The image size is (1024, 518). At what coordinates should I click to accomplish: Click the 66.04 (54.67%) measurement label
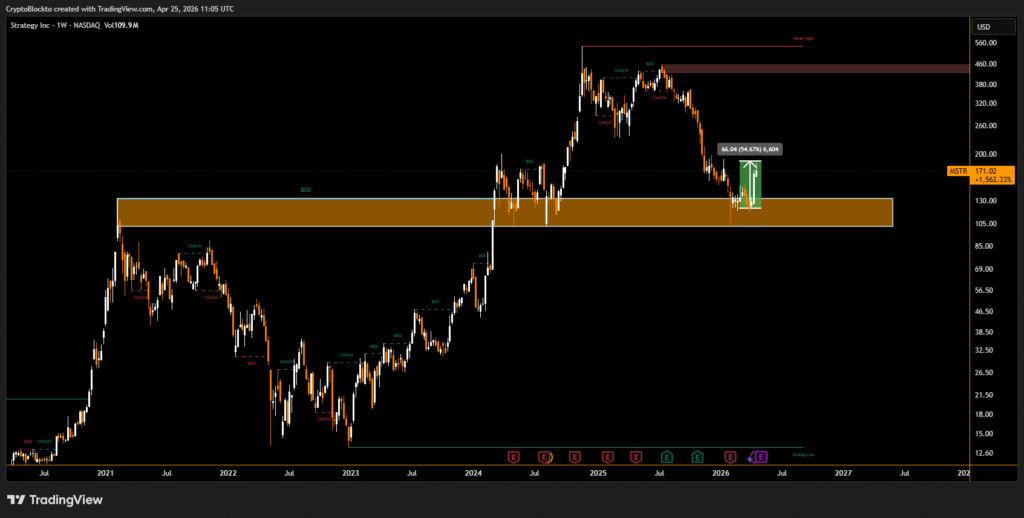pyautogui.click(x=749, y=149)
